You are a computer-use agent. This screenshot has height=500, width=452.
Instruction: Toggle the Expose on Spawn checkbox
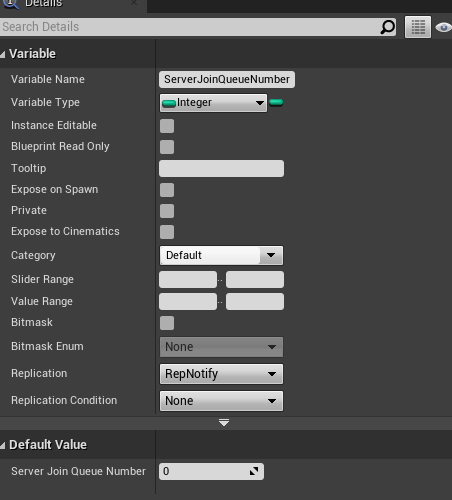167,190
